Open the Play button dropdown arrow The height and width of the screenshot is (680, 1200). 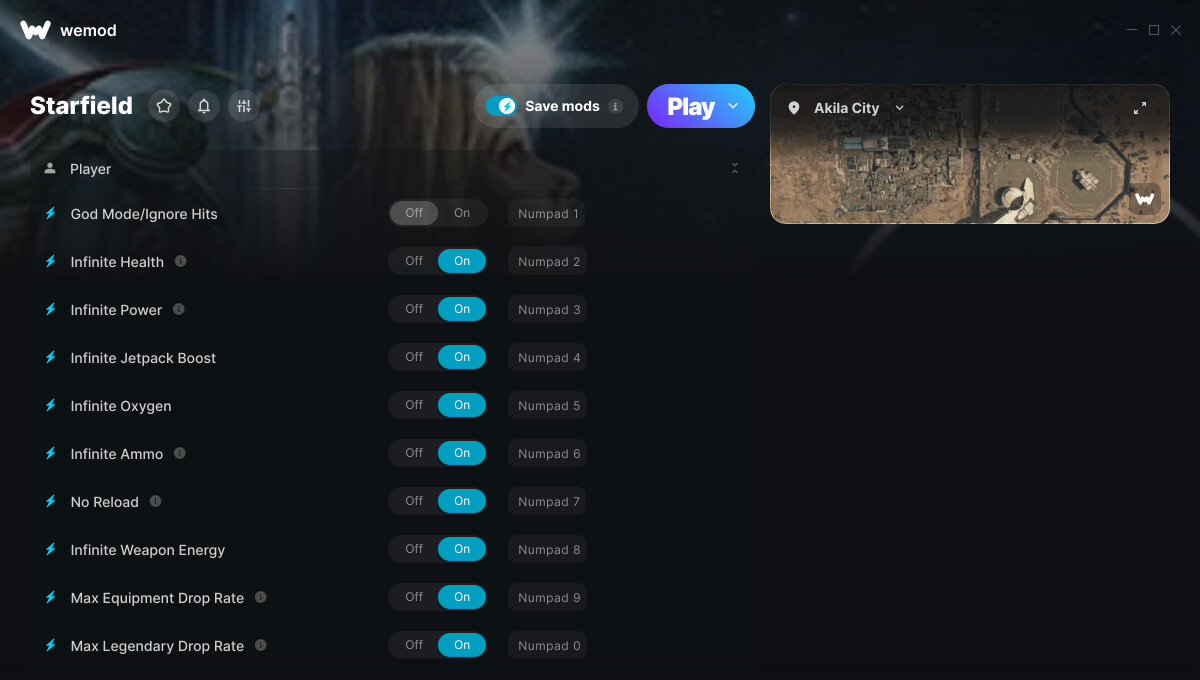coord(733,106)
